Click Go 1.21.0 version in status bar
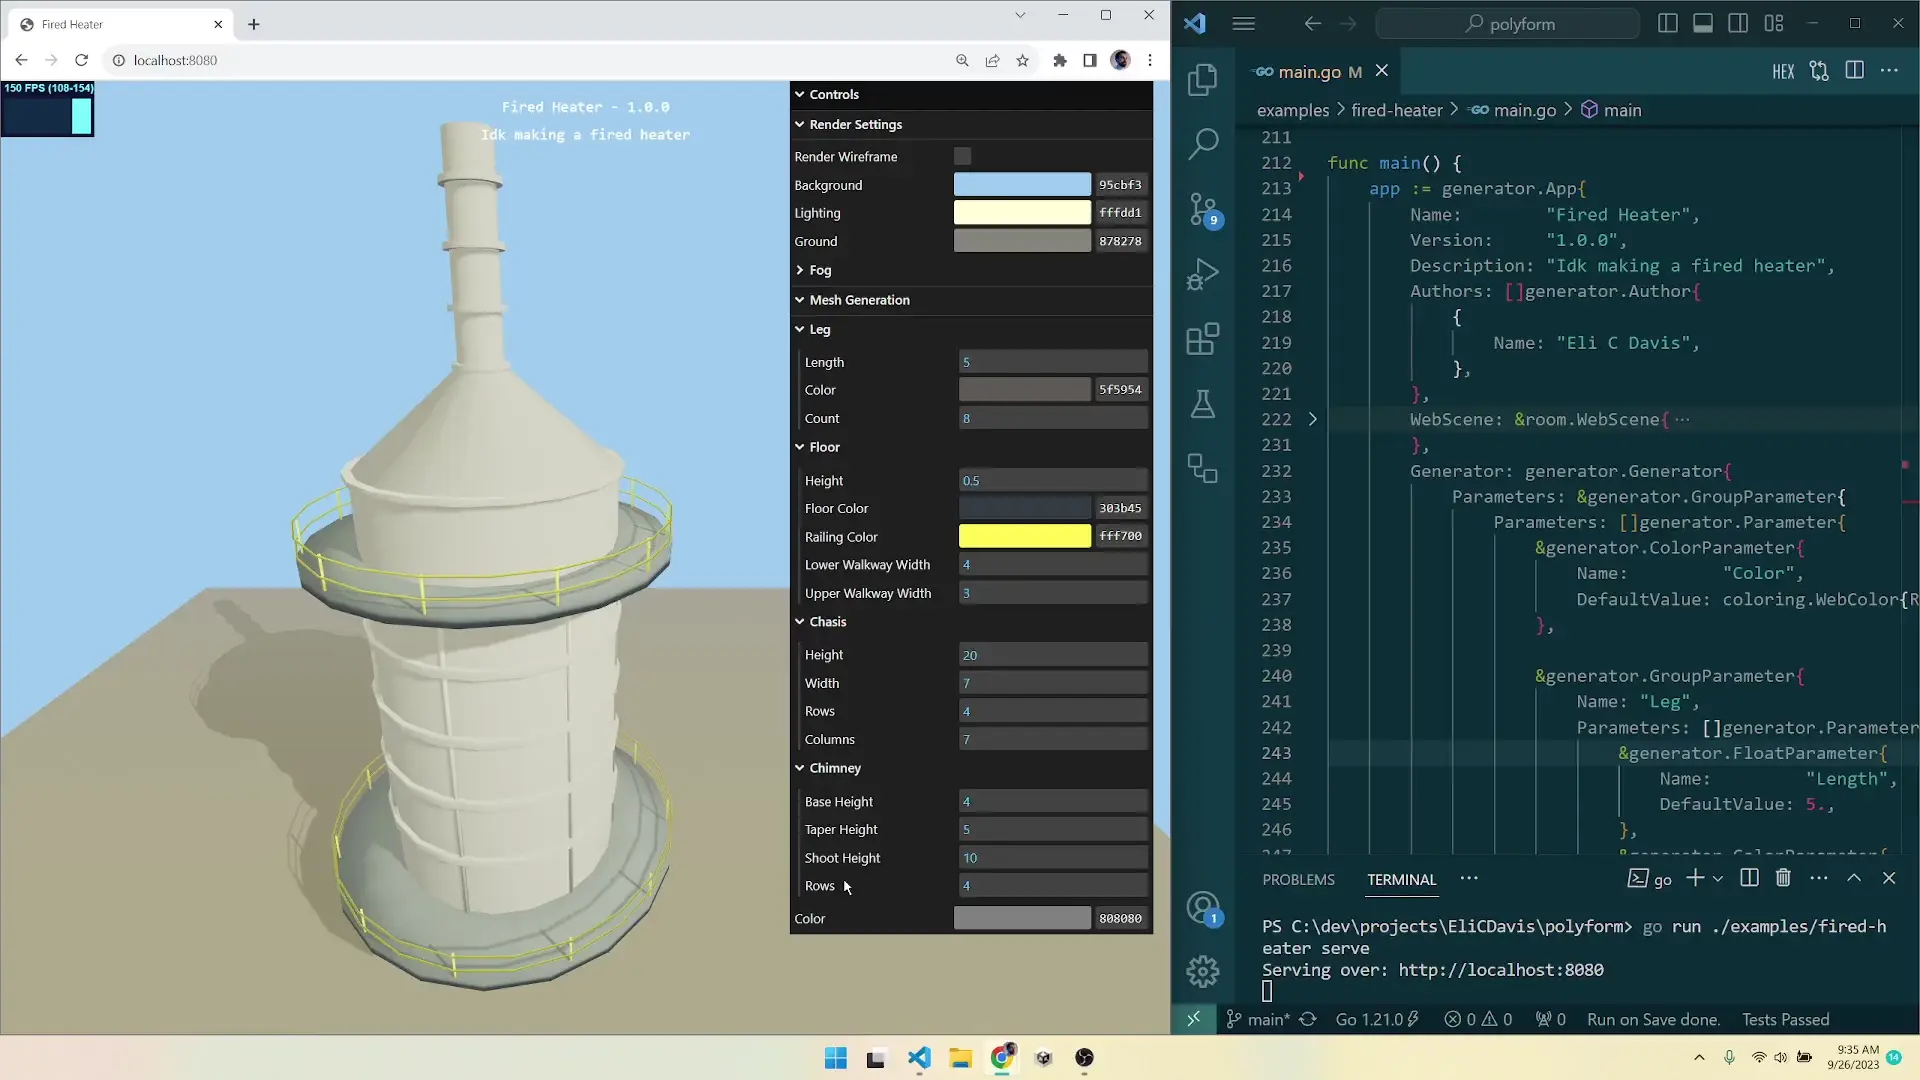The width and height of the screenshot is (1920, 1080). point(1377,1019)
